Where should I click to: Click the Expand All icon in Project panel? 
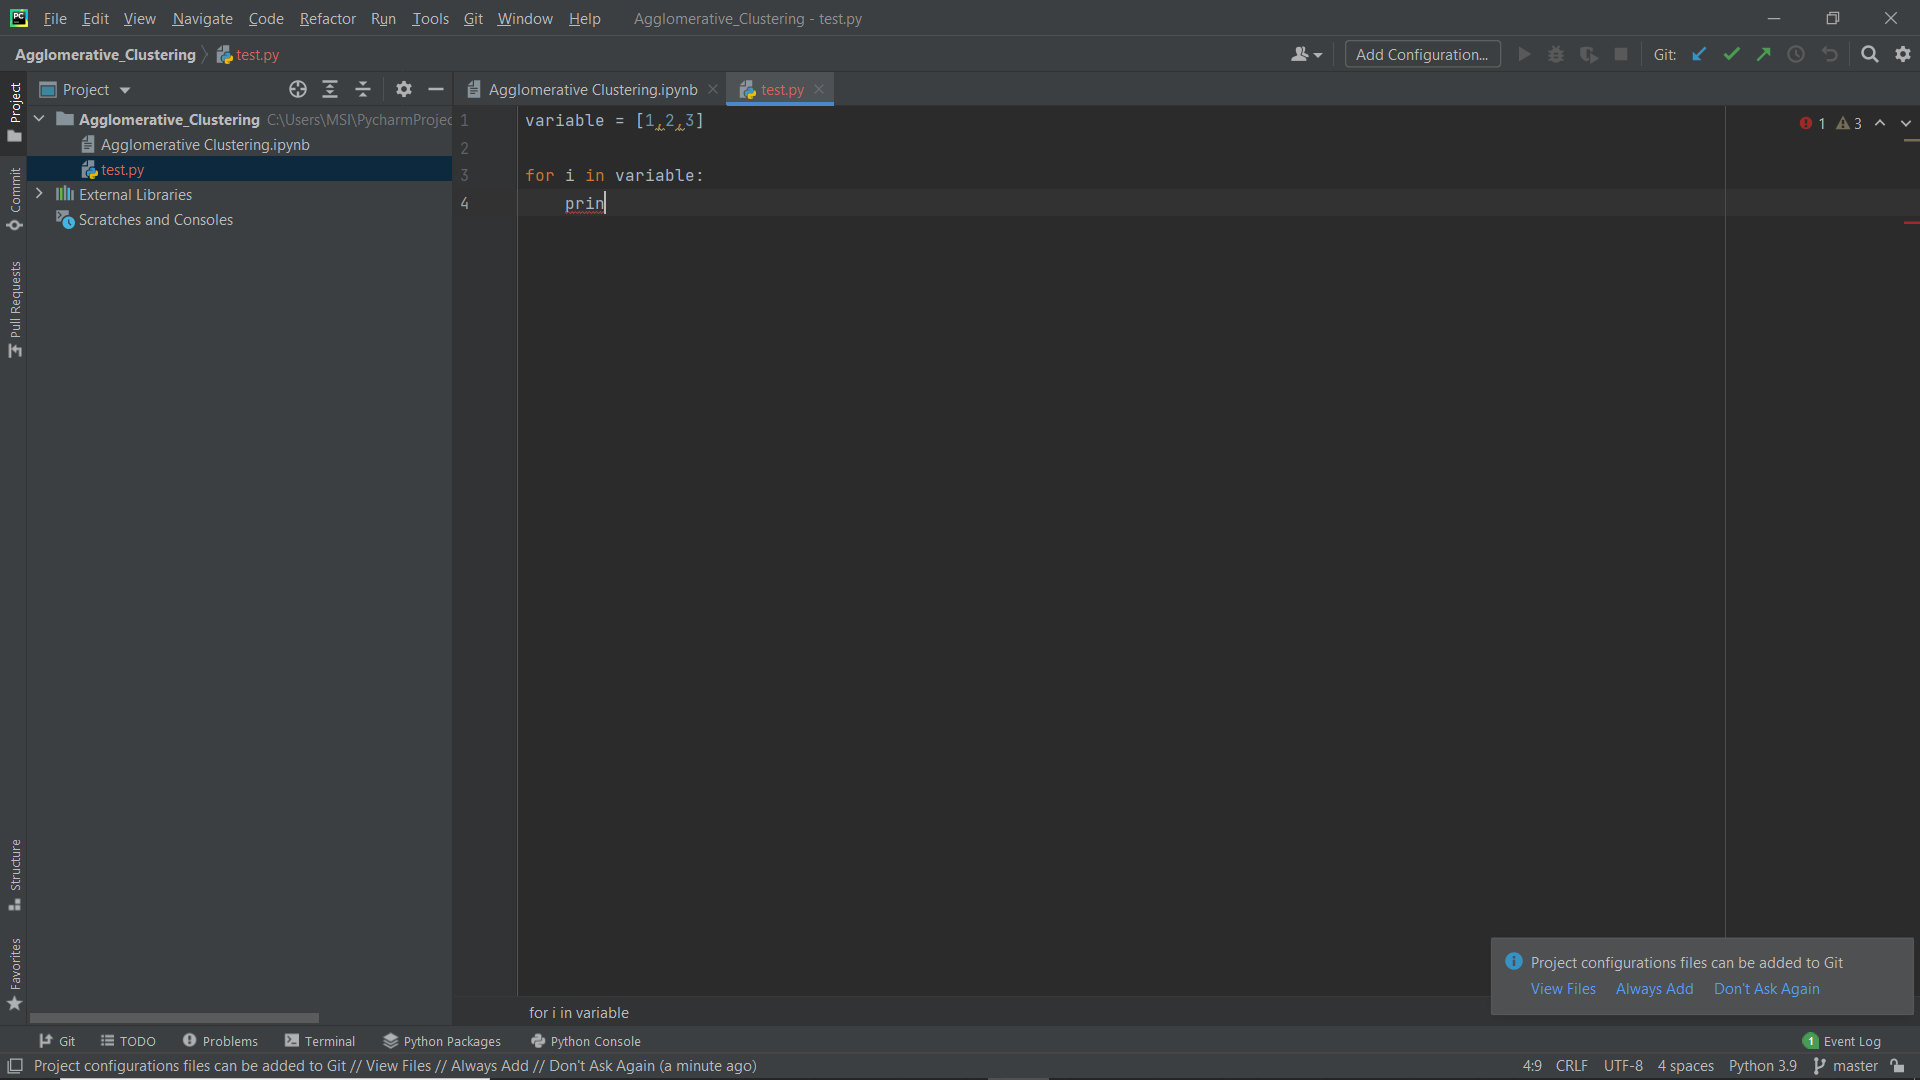coord(330,90)
